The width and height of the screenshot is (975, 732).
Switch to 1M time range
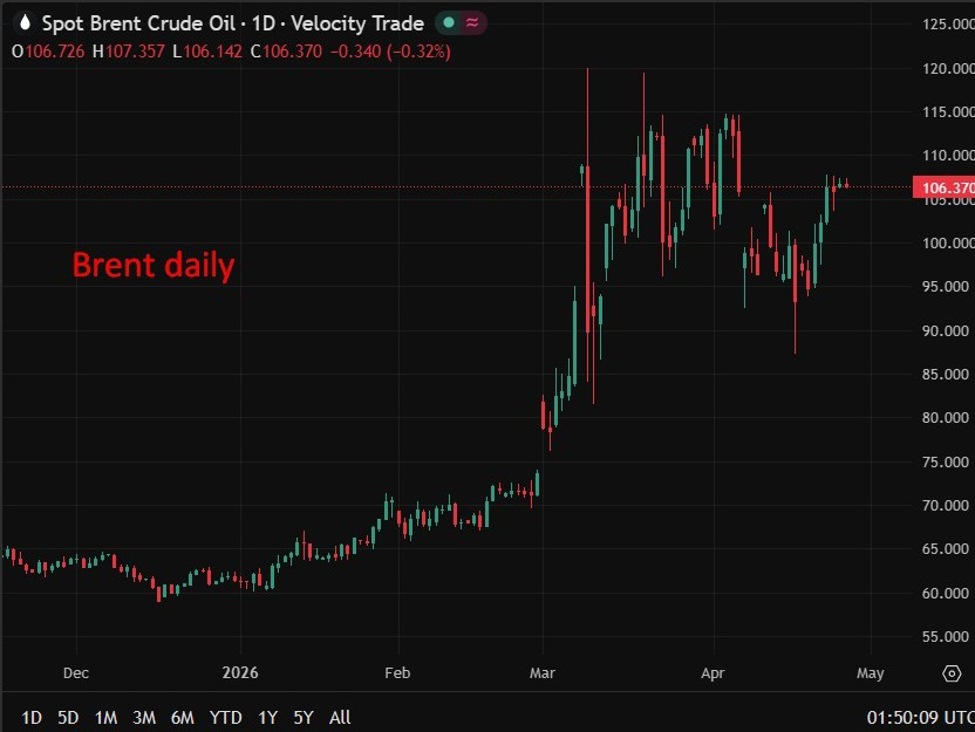106,717
